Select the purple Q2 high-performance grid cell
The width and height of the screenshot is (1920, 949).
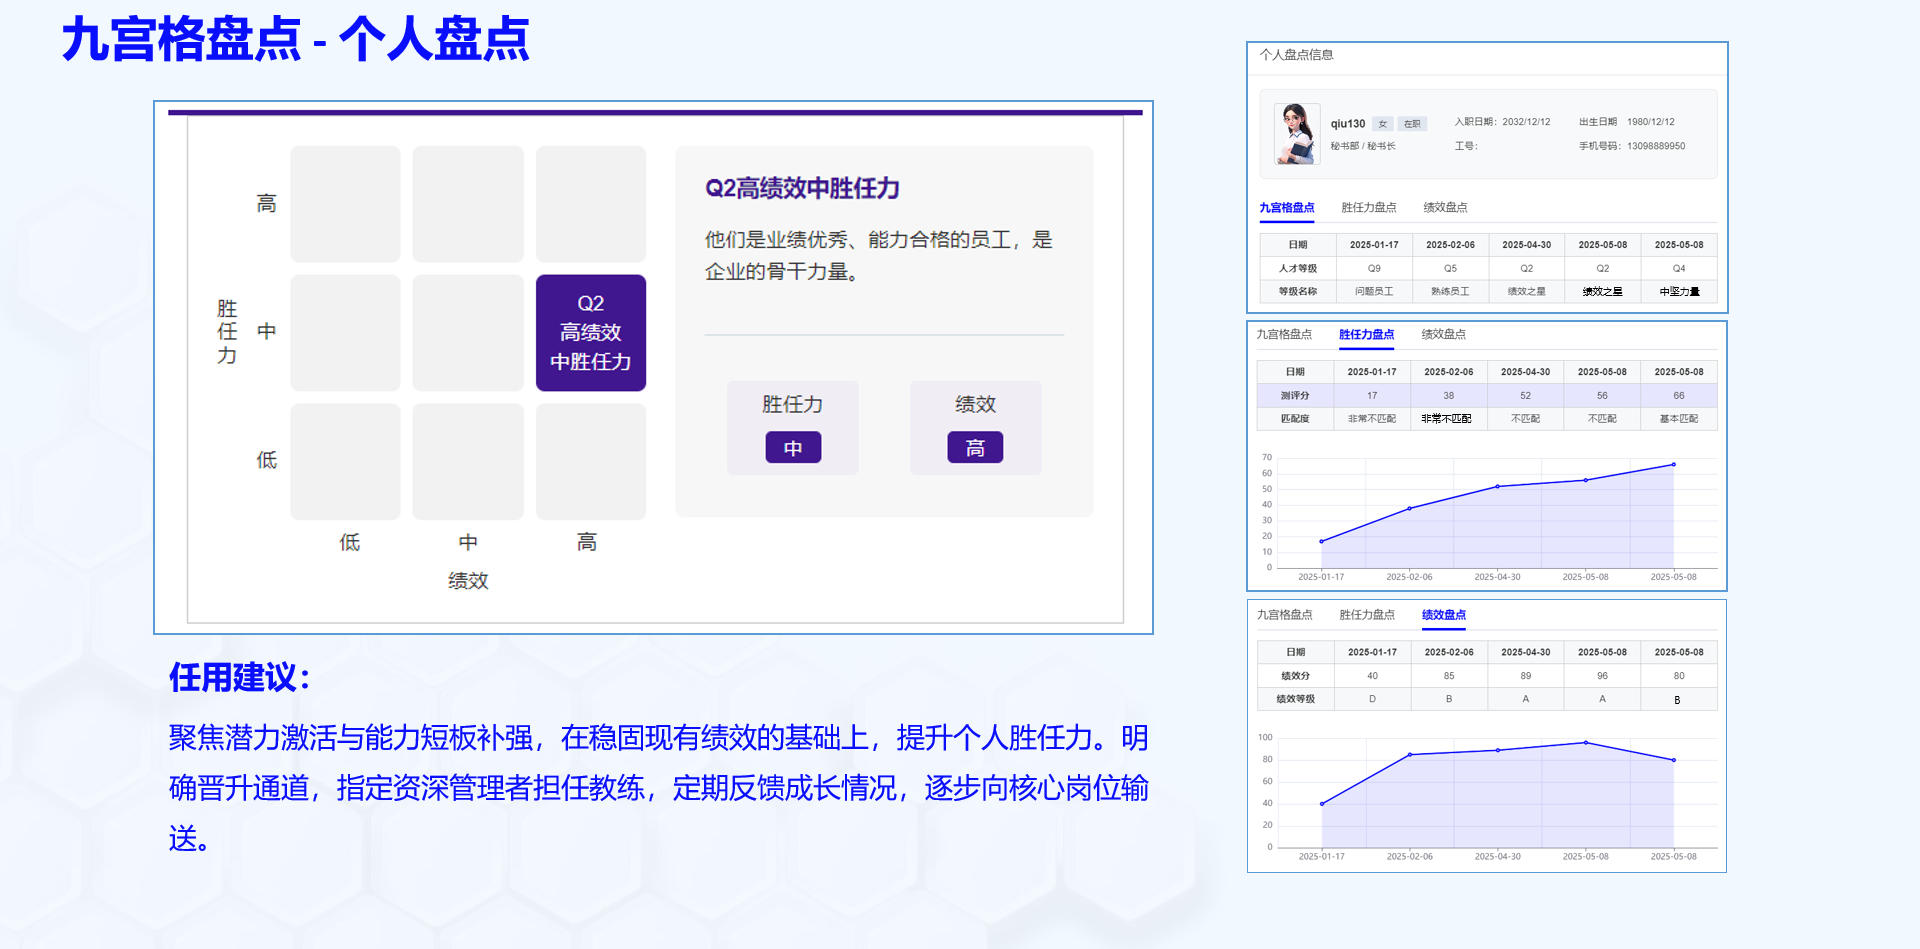coord(590,332)
